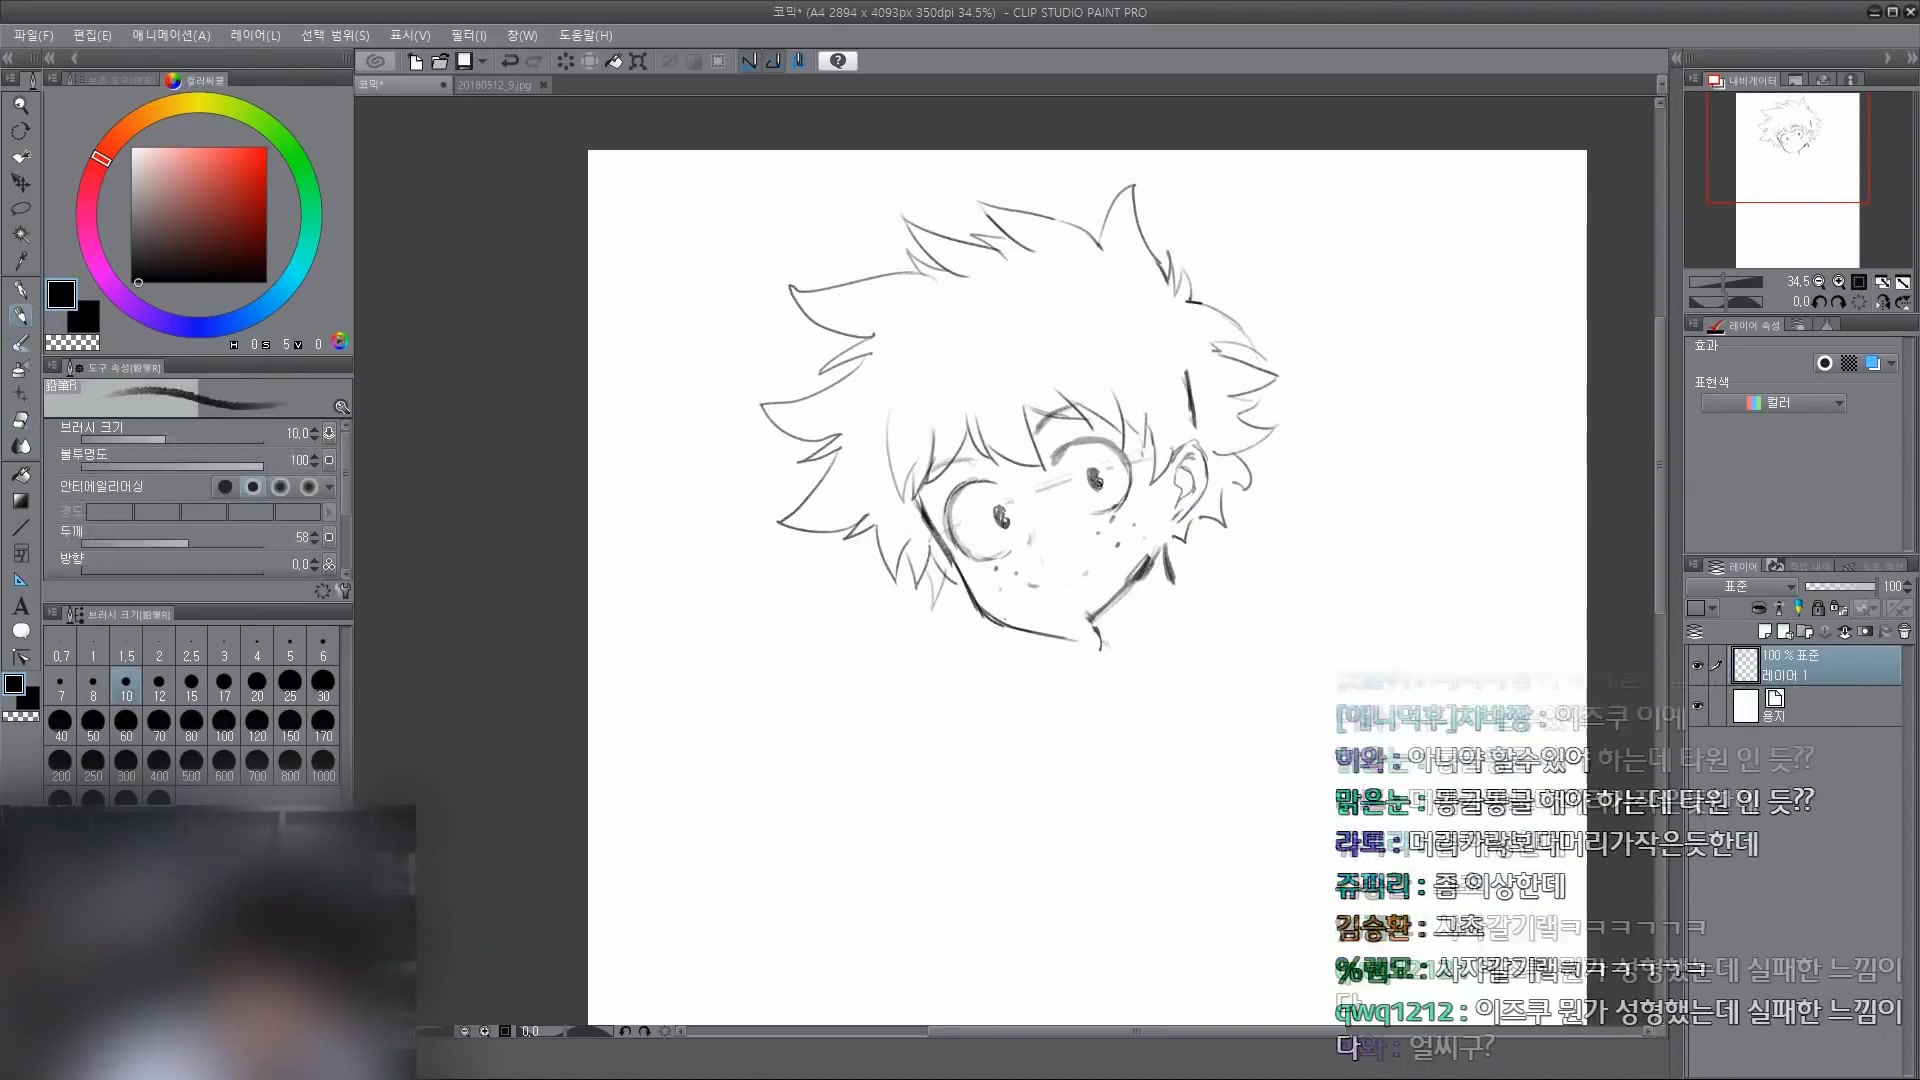Screen dimensions: 1920x1080
Task: Expand anti-aliasing options arrow
Action: tap(329, 487)
